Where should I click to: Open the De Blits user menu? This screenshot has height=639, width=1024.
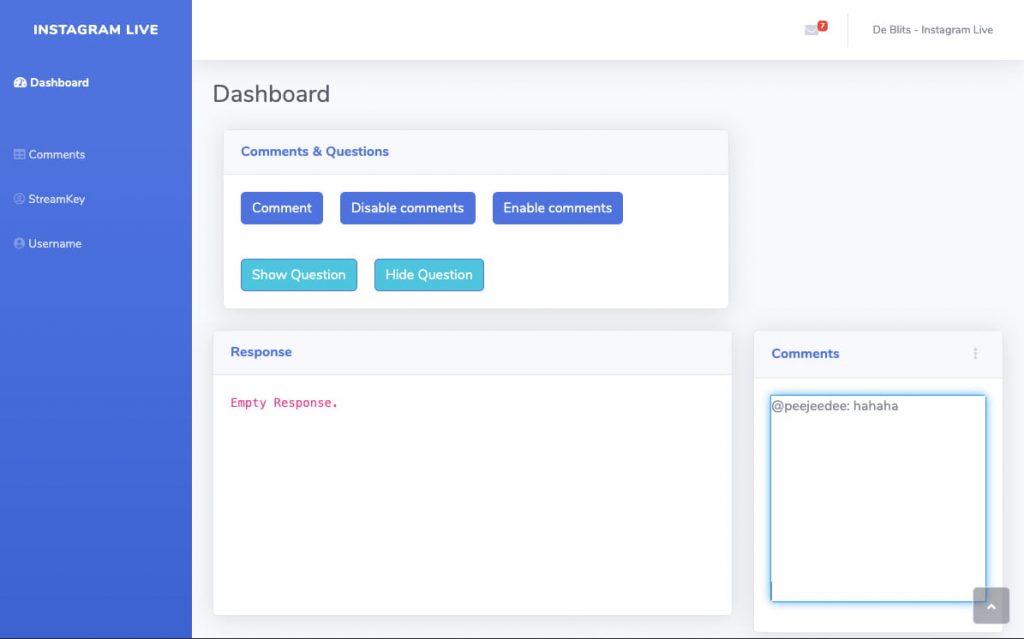tap(932, 30)
